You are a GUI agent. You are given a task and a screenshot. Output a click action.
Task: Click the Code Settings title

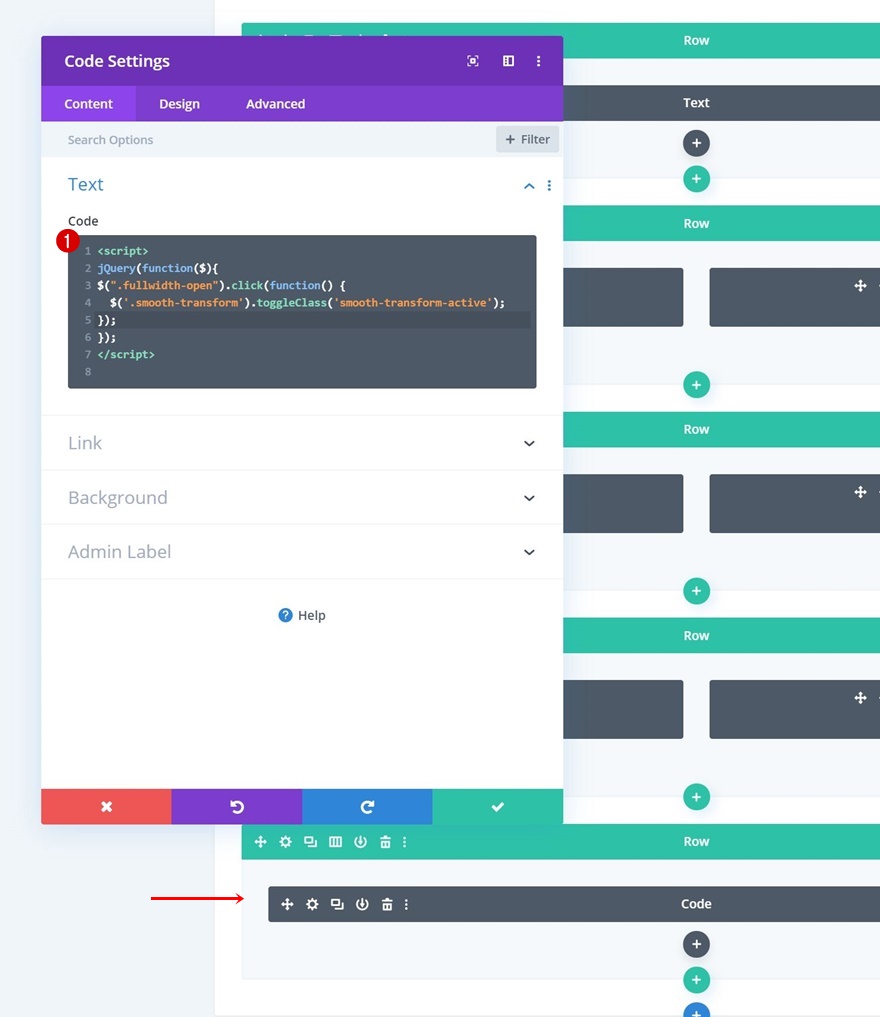coord(117,61)
